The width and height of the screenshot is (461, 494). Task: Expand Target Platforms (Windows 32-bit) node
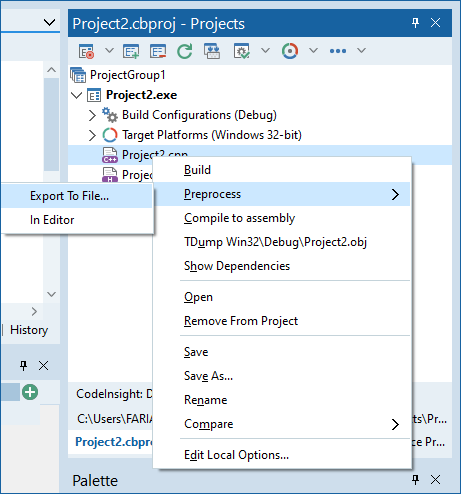click(x=92, y=135)
